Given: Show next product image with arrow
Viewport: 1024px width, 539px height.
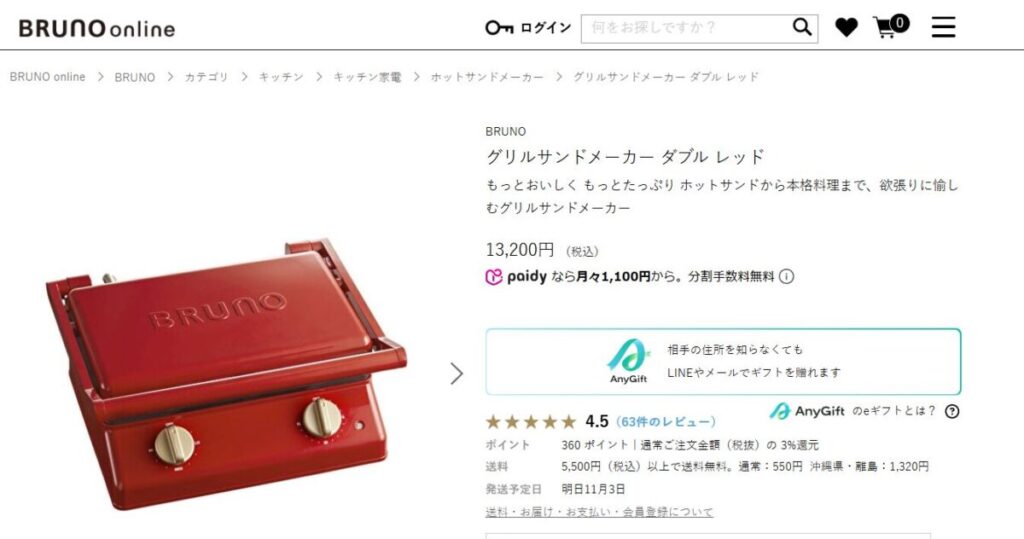Looking at the screenshot, I should [x=456, y=374].
